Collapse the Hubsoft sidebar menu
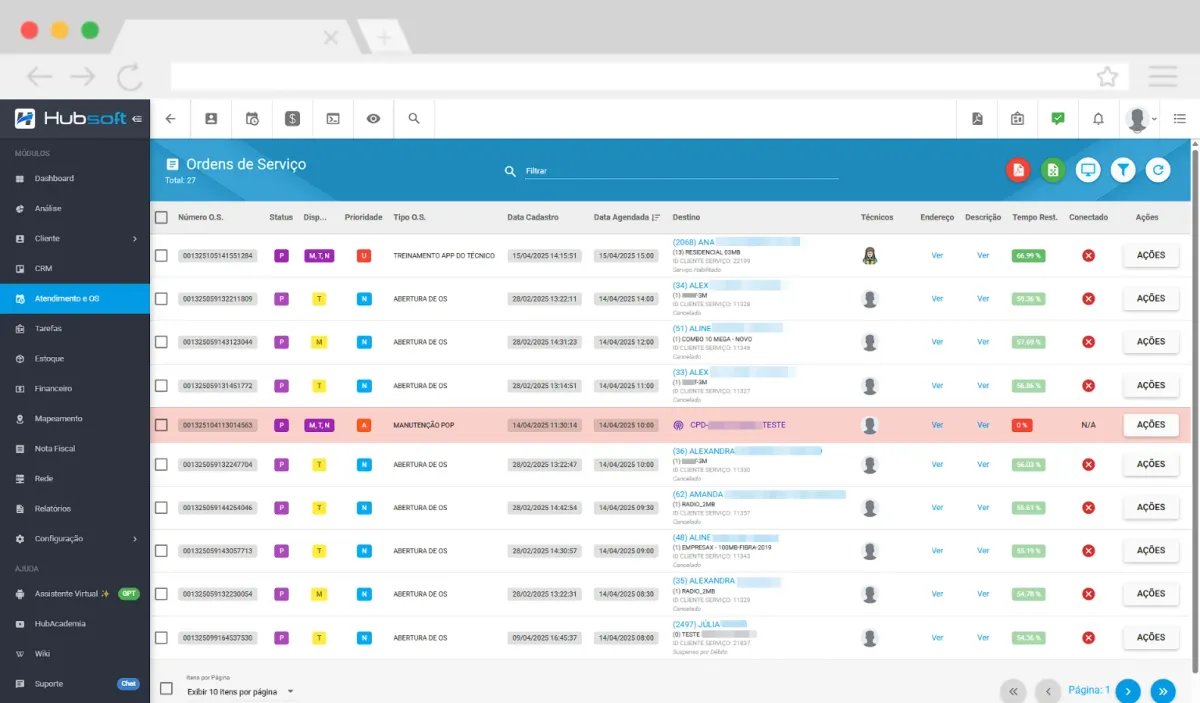Screen dimensions: 1200x703 tap(137, 119)
